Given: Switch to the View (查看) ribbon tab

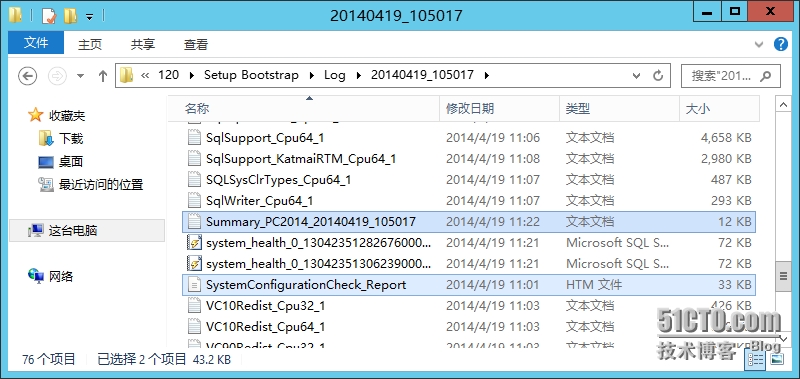Looking at the screenshot, I should pyautogui.click(x=196, y=45).
